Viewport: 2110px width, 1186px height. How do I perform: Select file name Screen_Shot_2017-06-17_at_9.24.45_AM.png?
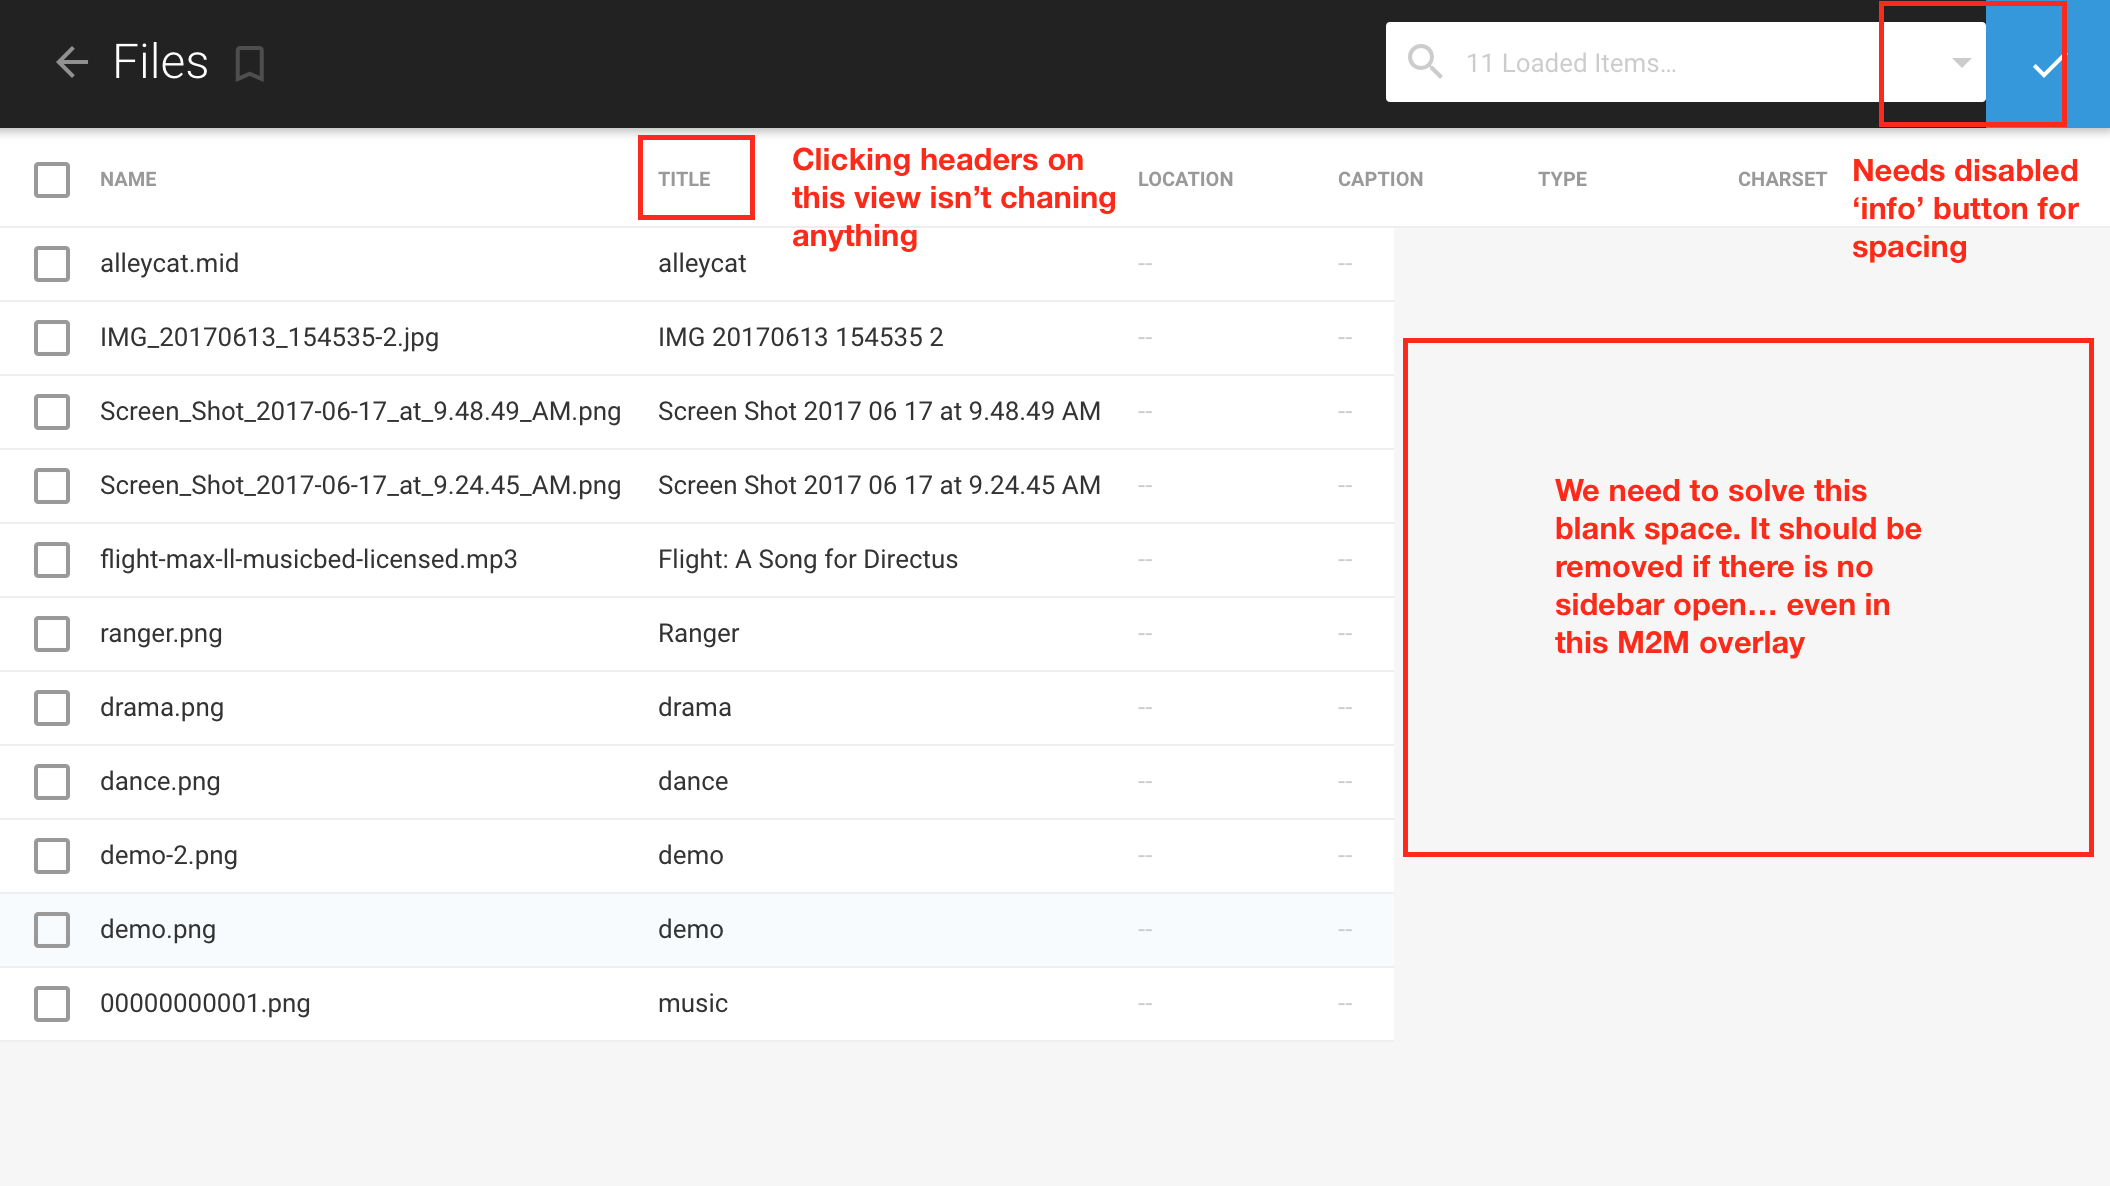pyautogui.click(x=360, y=486)
